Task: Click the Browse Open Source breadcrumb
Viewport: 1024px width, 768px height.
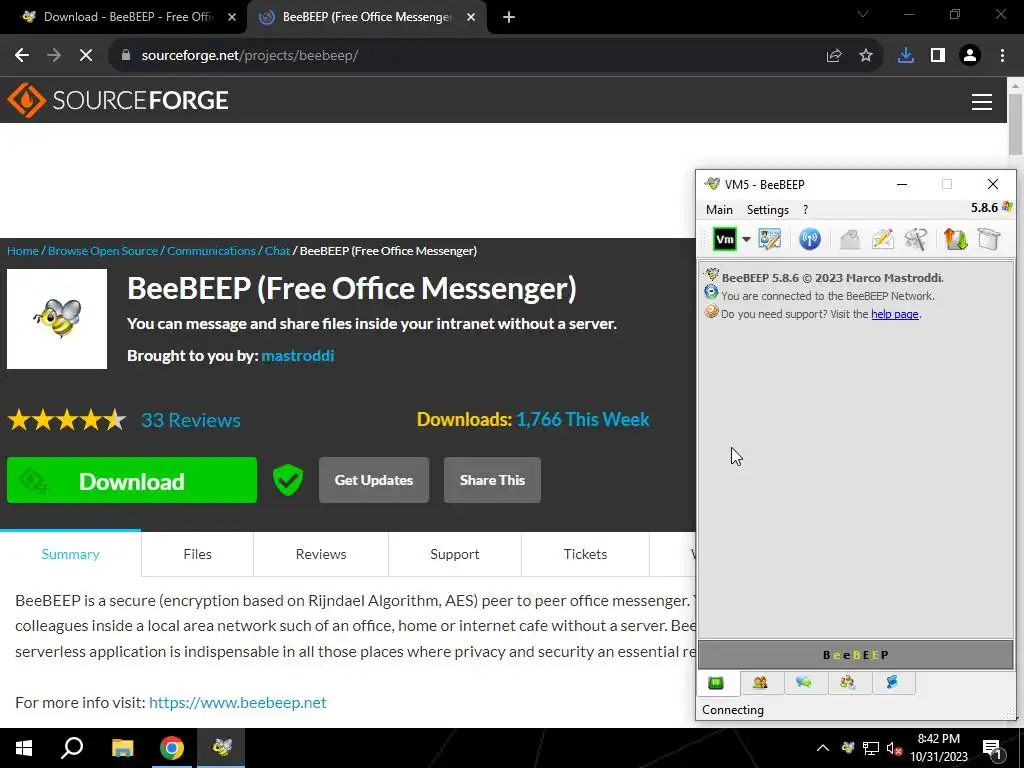Action: pyautogui.click(x=103, y=251)
